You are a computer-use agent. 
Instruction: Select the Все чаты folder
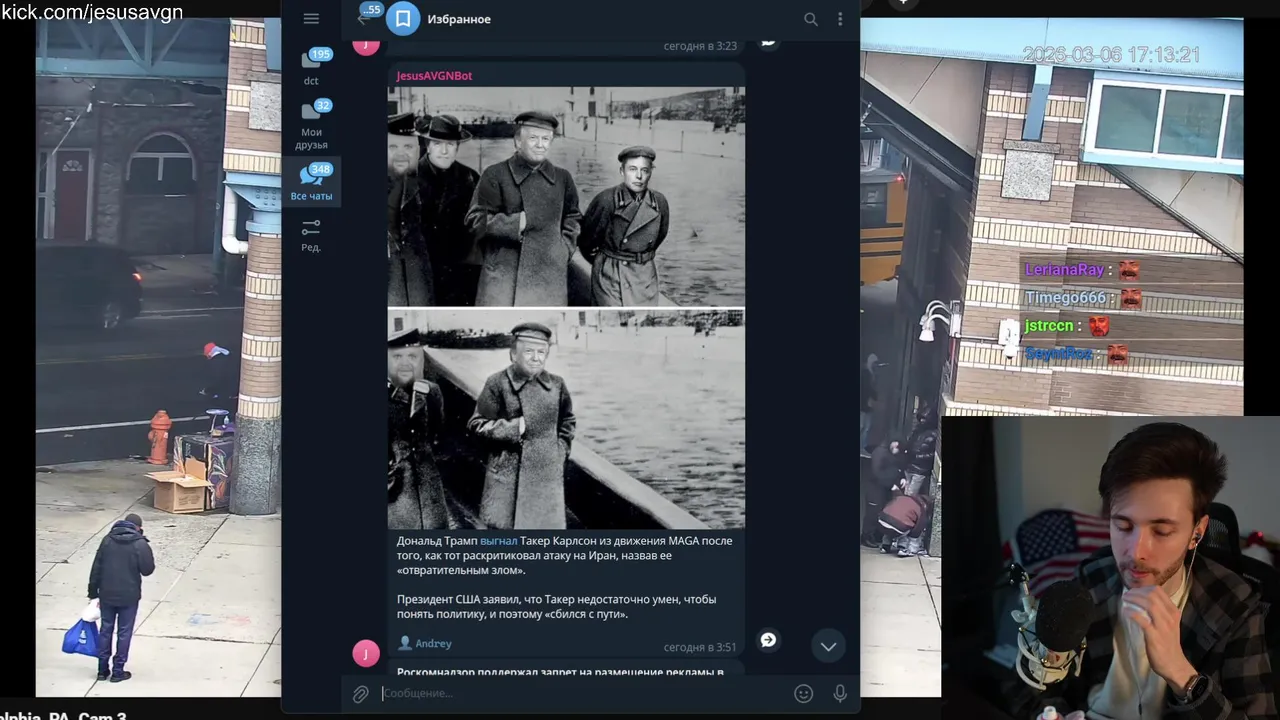(x=311, y=182)
